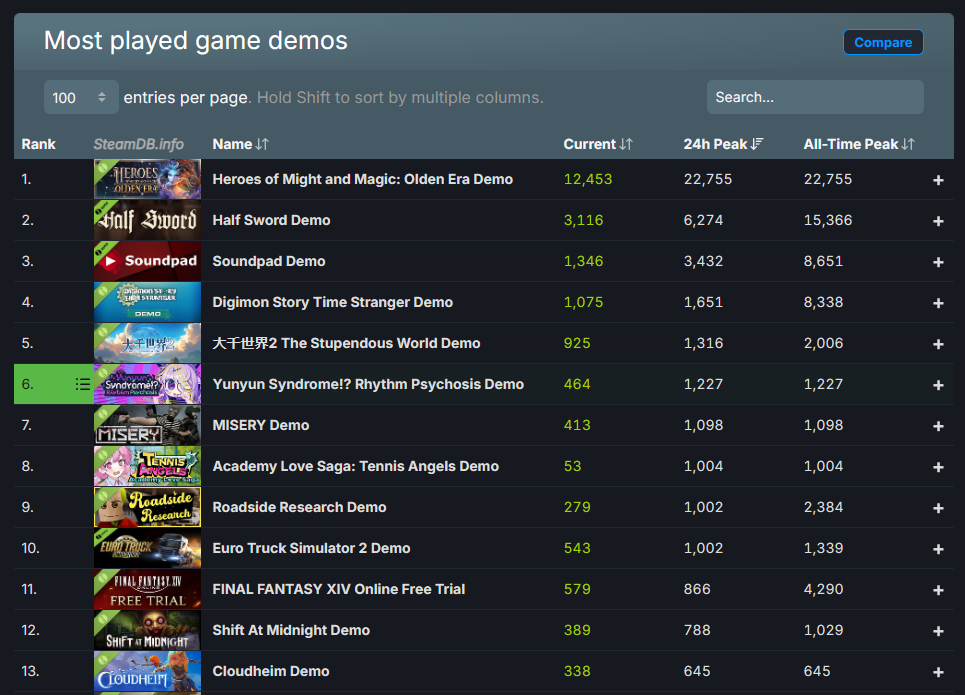Open Half Sword Demo link
This screenshot has width=965, height=695.
coord(271,220)
